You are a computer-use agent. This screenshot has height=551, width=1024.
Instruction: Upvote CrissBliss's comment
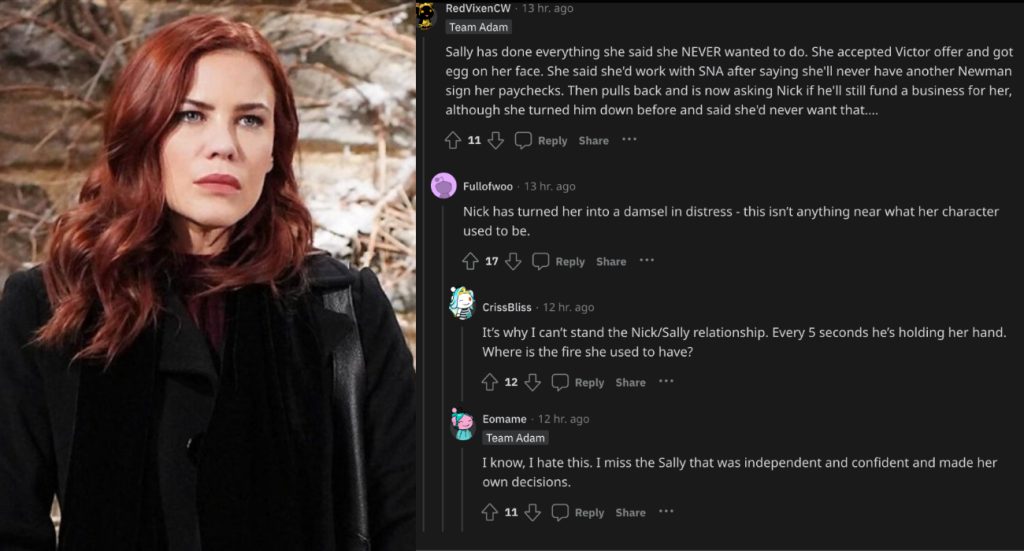(490, 382)
